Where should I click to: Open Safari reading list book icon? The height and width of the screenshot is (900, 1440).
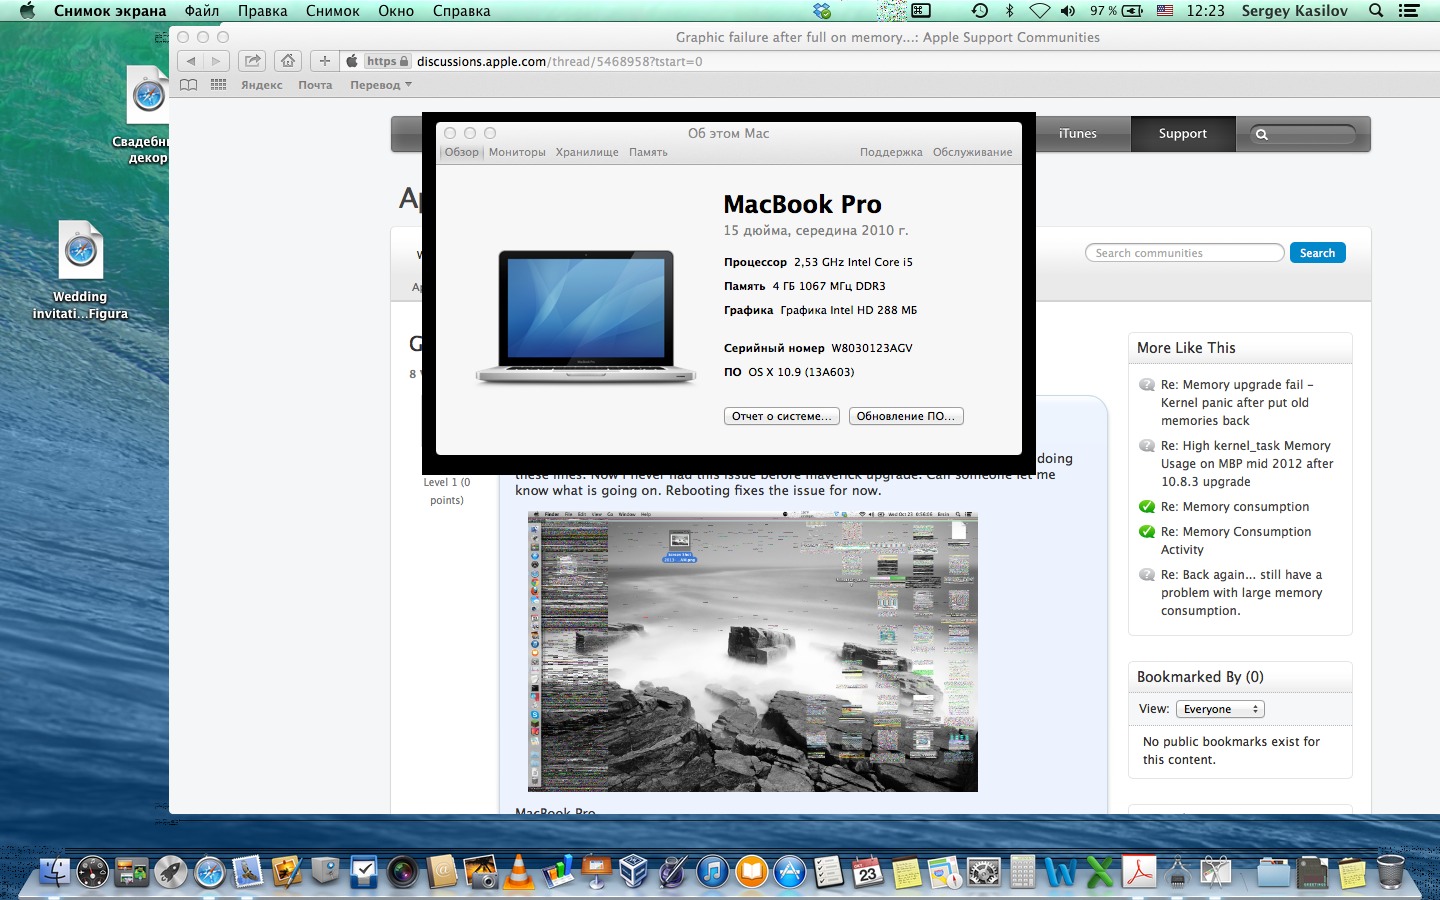pos(188,85)
